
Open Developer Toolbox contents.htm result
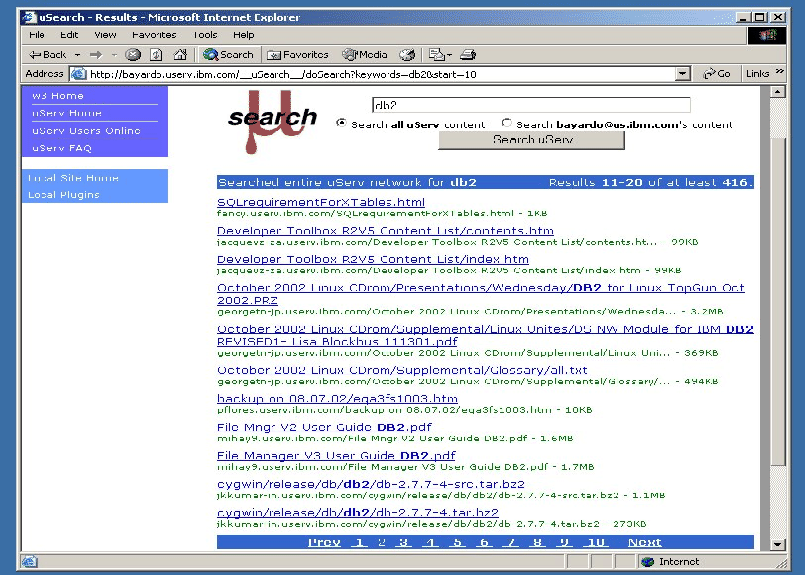(x=385, y=231)
